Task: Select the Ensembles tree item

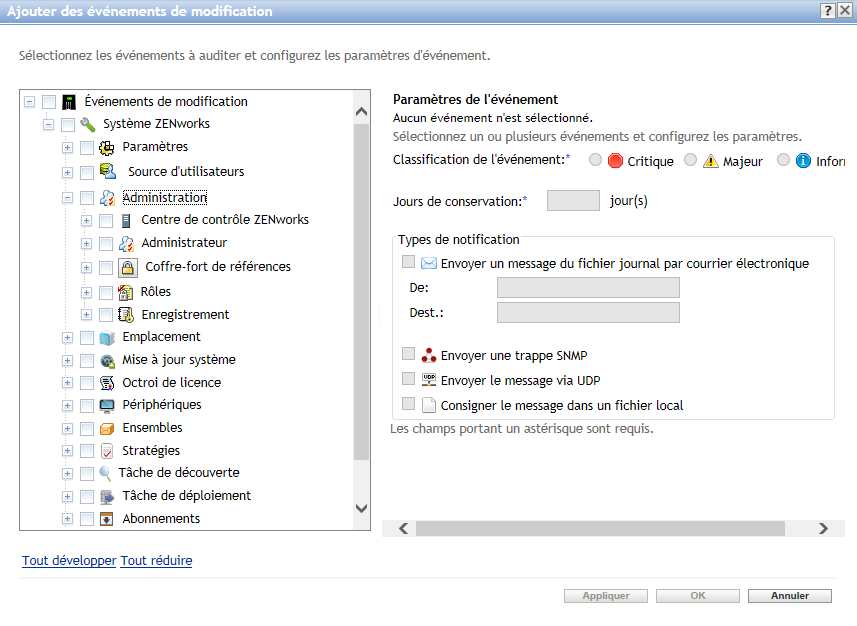Action: point(152,428)
